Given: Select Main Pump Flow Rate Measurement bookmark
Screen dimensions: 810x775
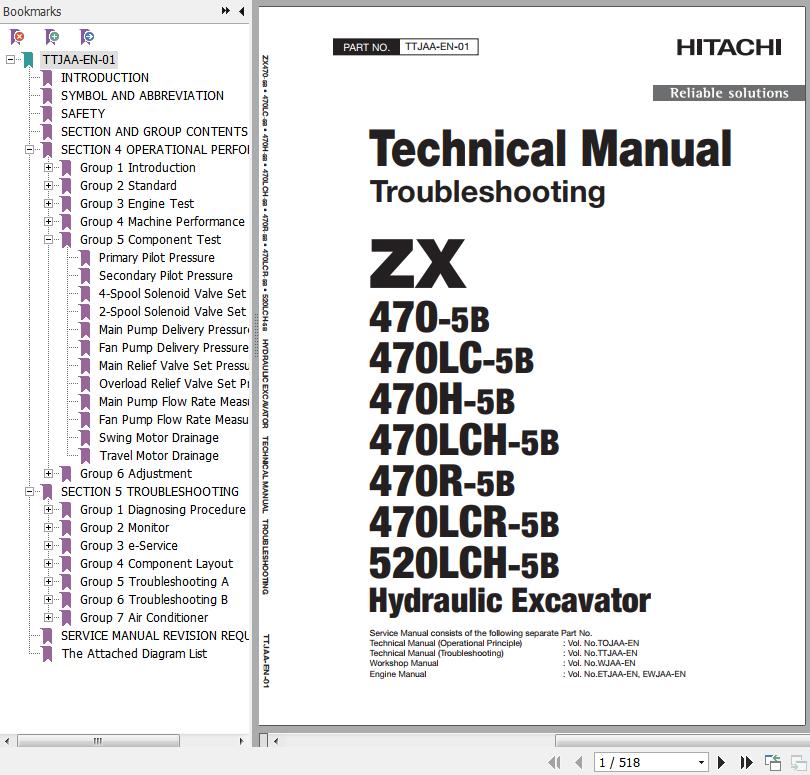Looking at the screenshot, I should point(174,402).
